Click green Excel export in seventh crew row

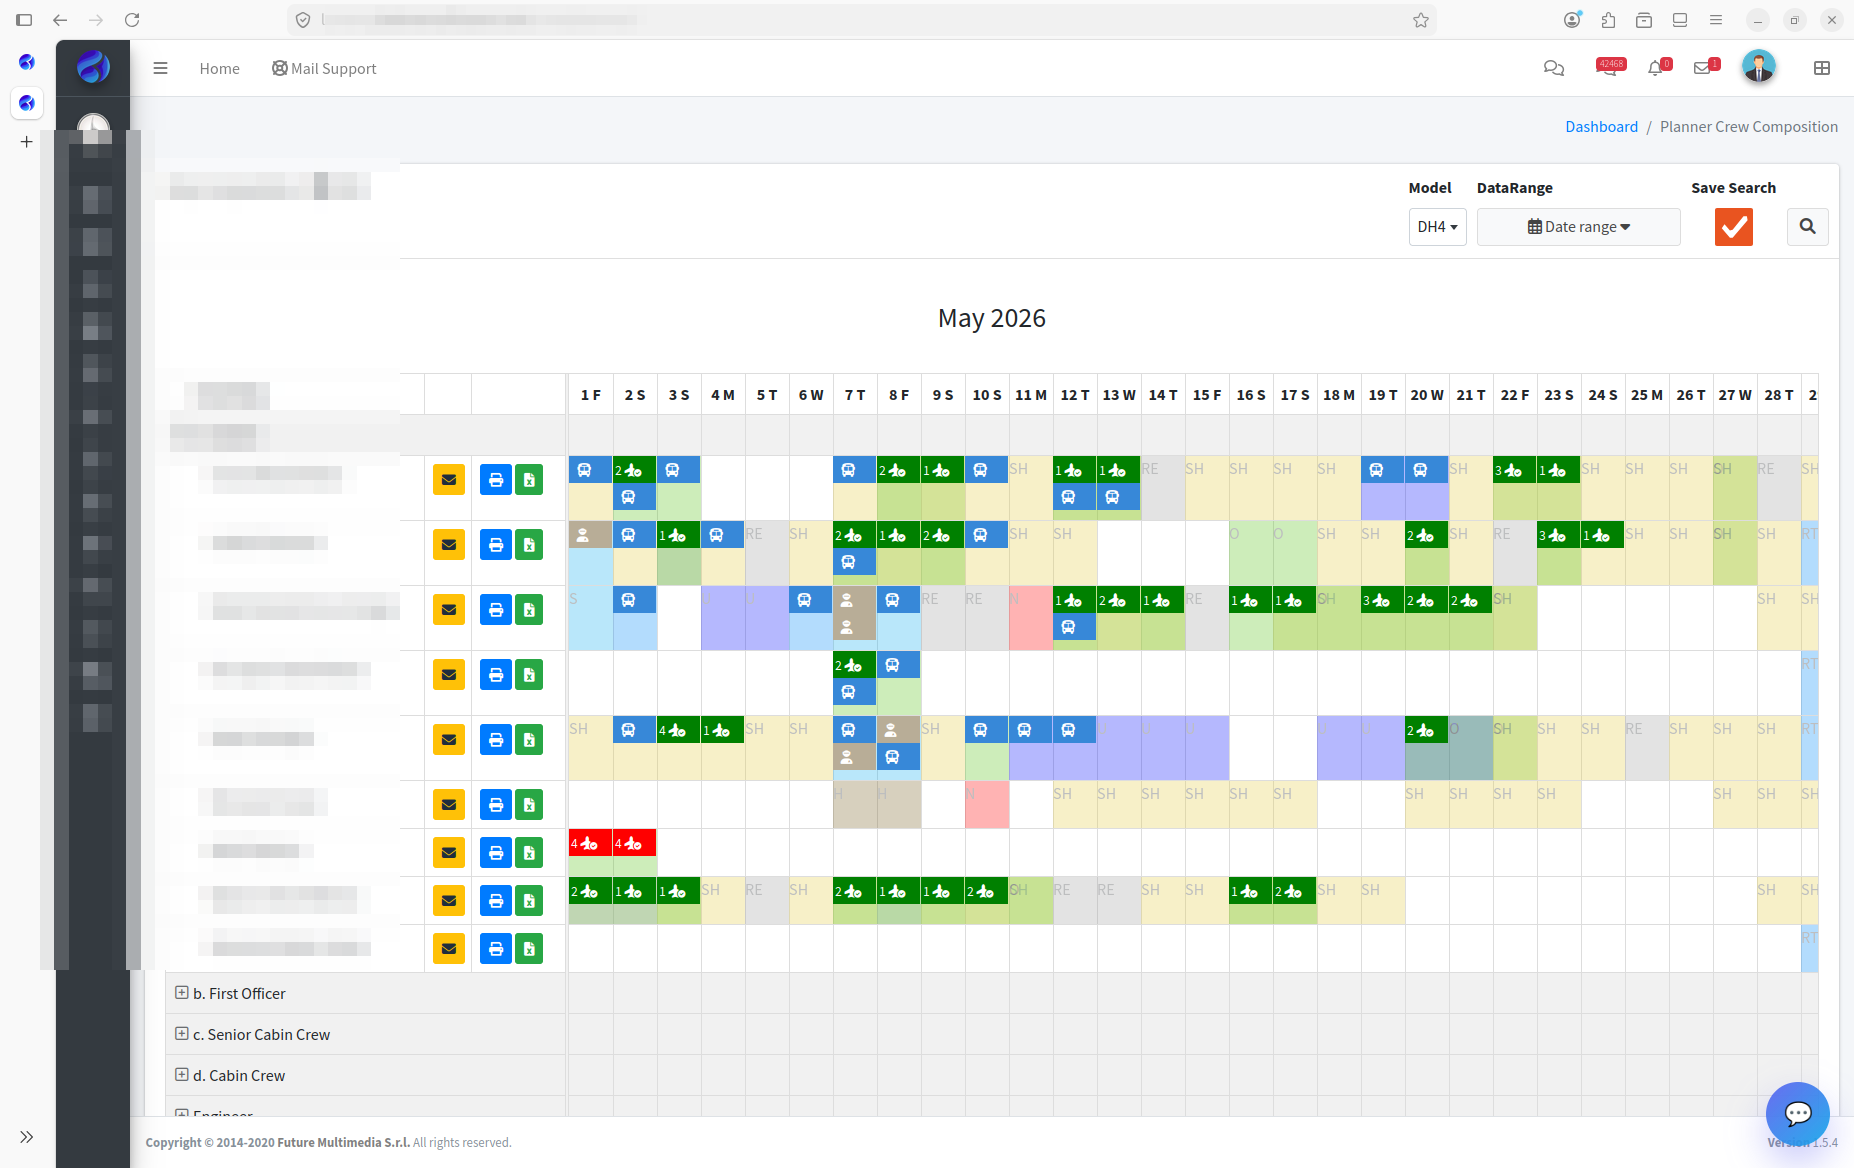(x=529, y=853)
